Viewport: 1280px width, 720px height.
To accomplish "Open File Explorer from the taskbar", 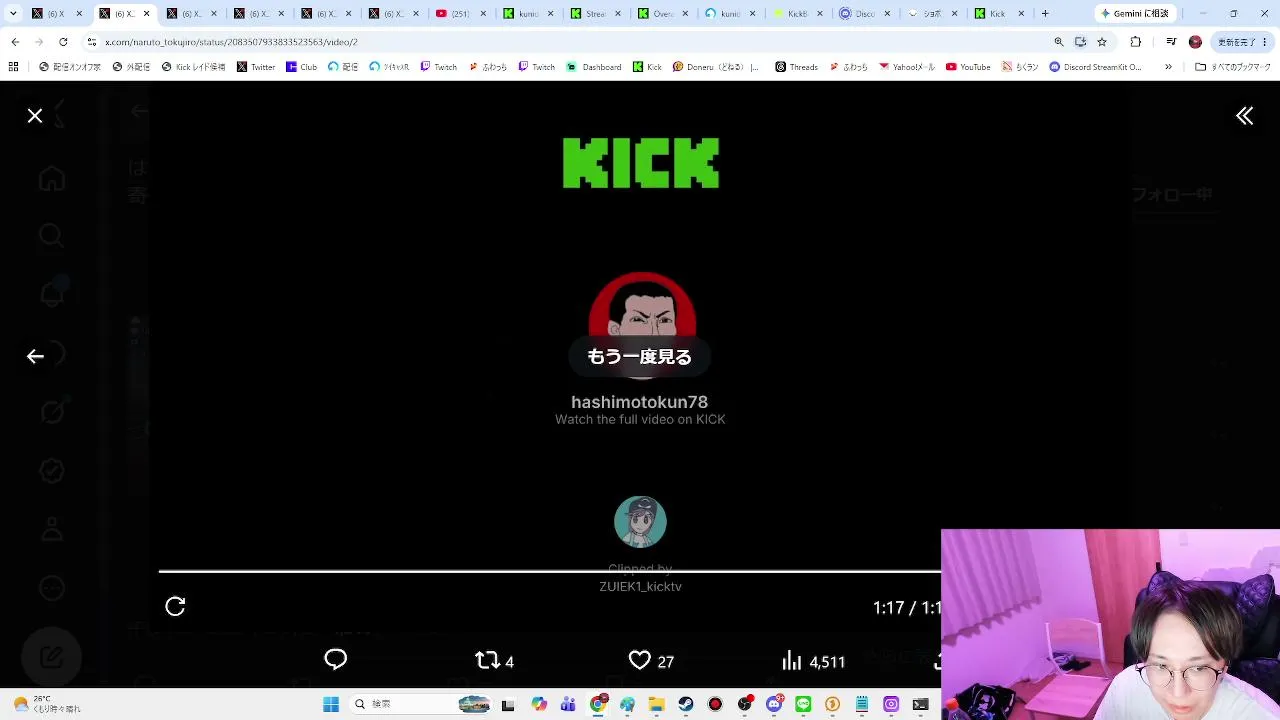I will [657, 705].
